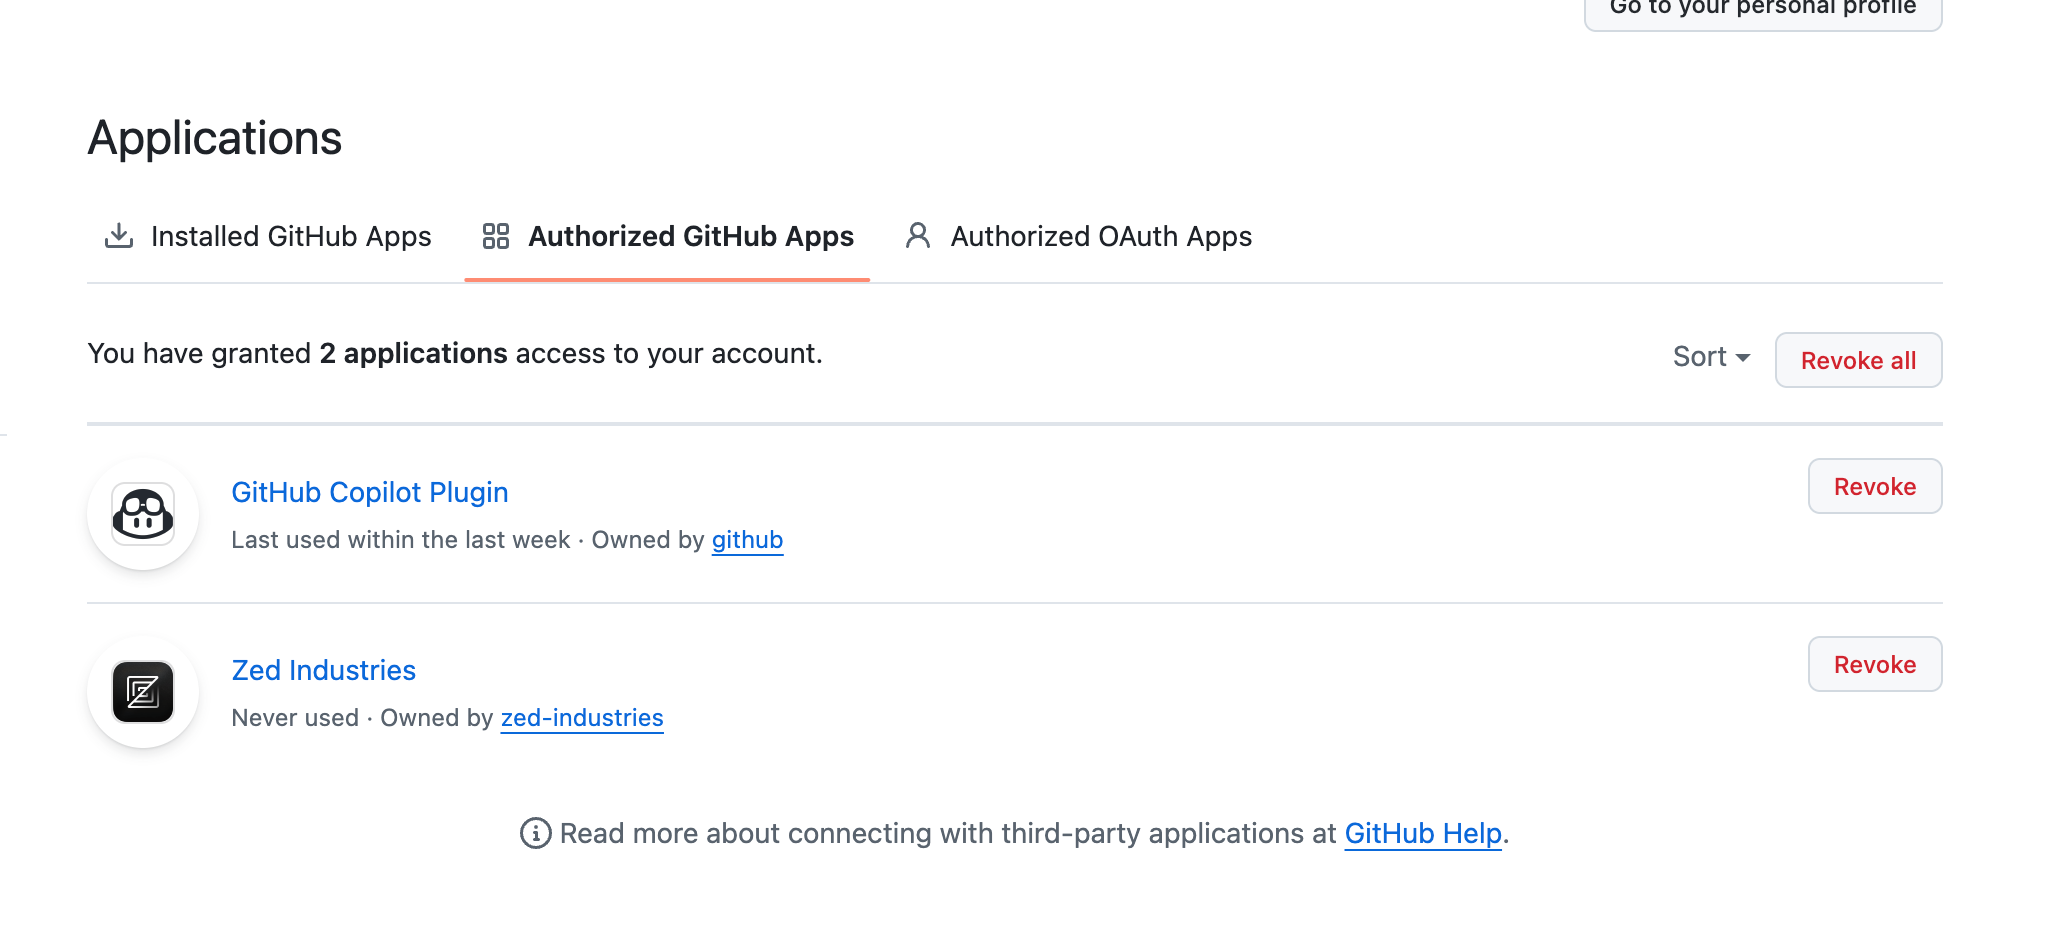Click the download icon beside Installed GitHub Apps

[119, 236]
